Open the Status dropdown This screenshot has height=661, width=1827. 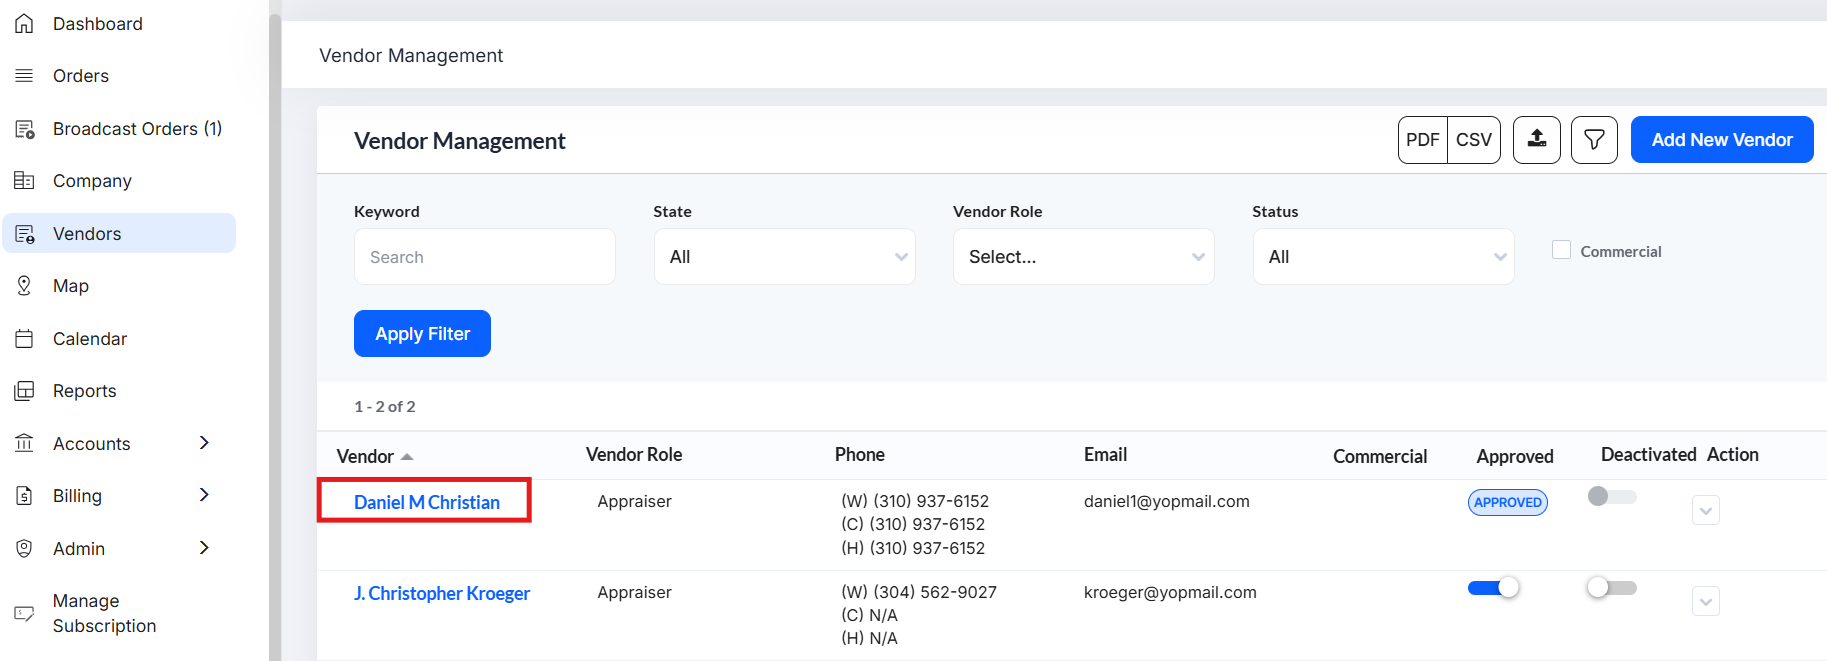(1384, 257)
